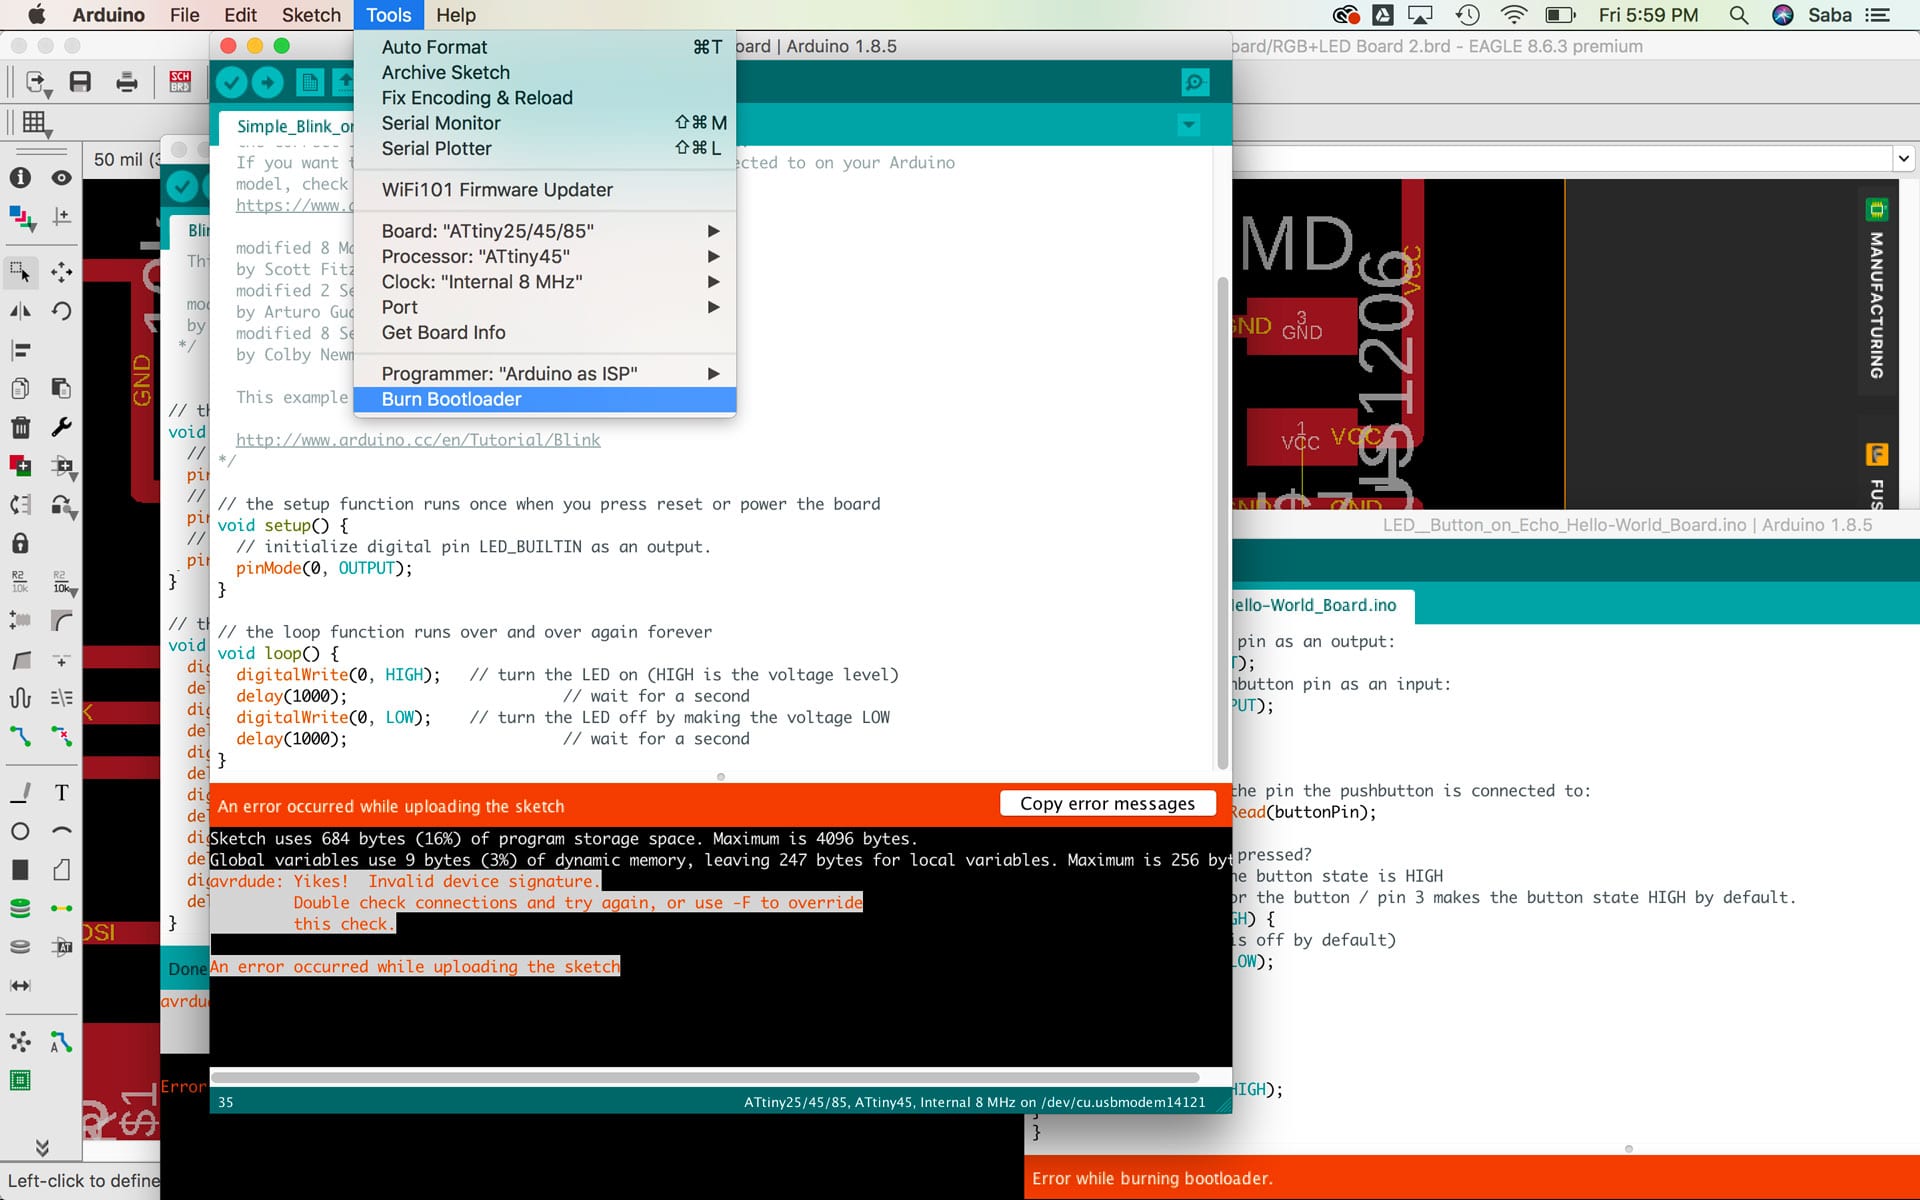Select the EAGLE Rectangle tool
The height and width of the screenshot is (1200, 1920).
[x=20, y=870]
